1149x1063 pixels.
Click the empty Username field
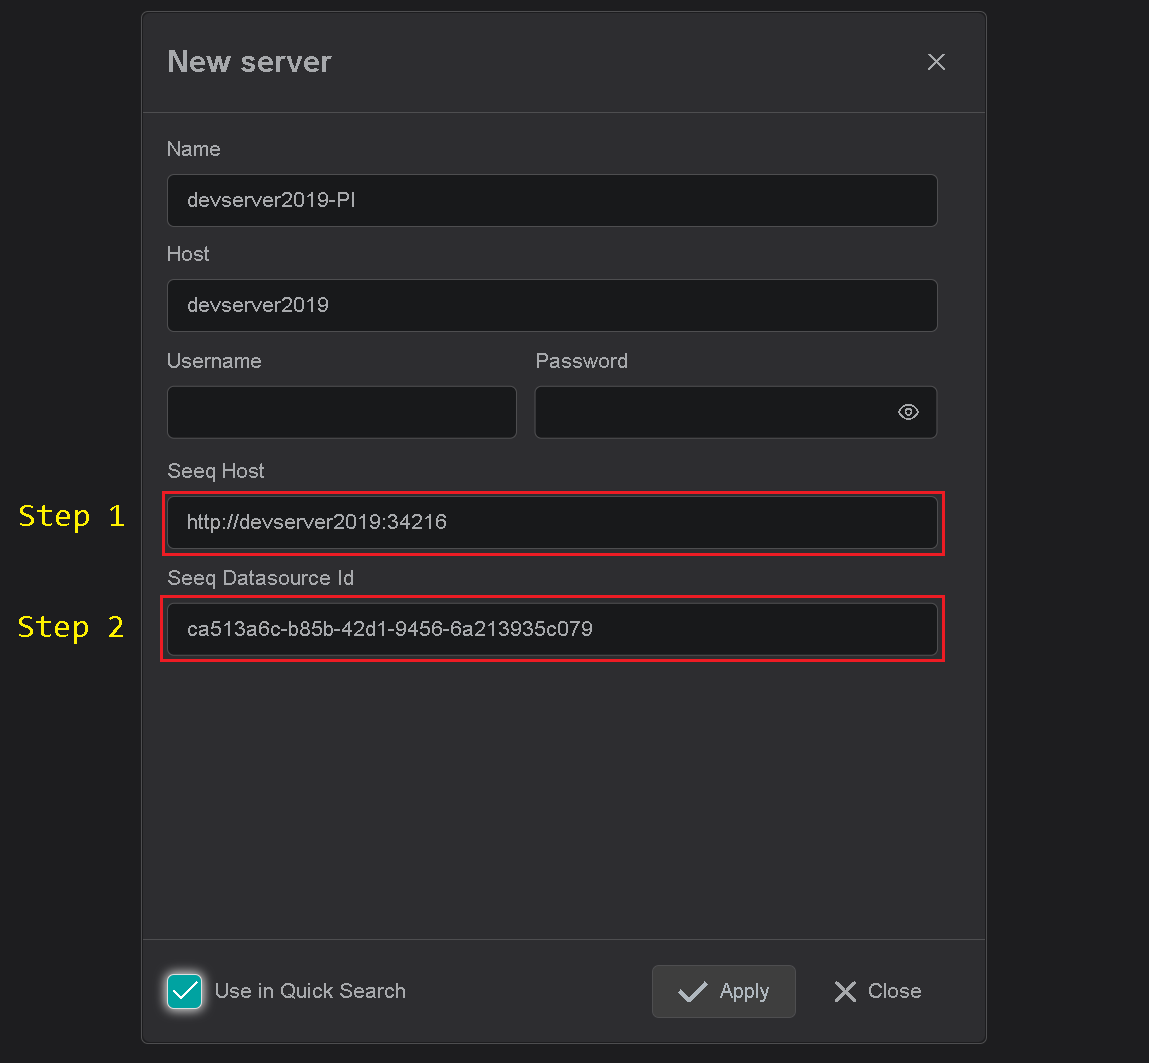(x=341, y=412)
